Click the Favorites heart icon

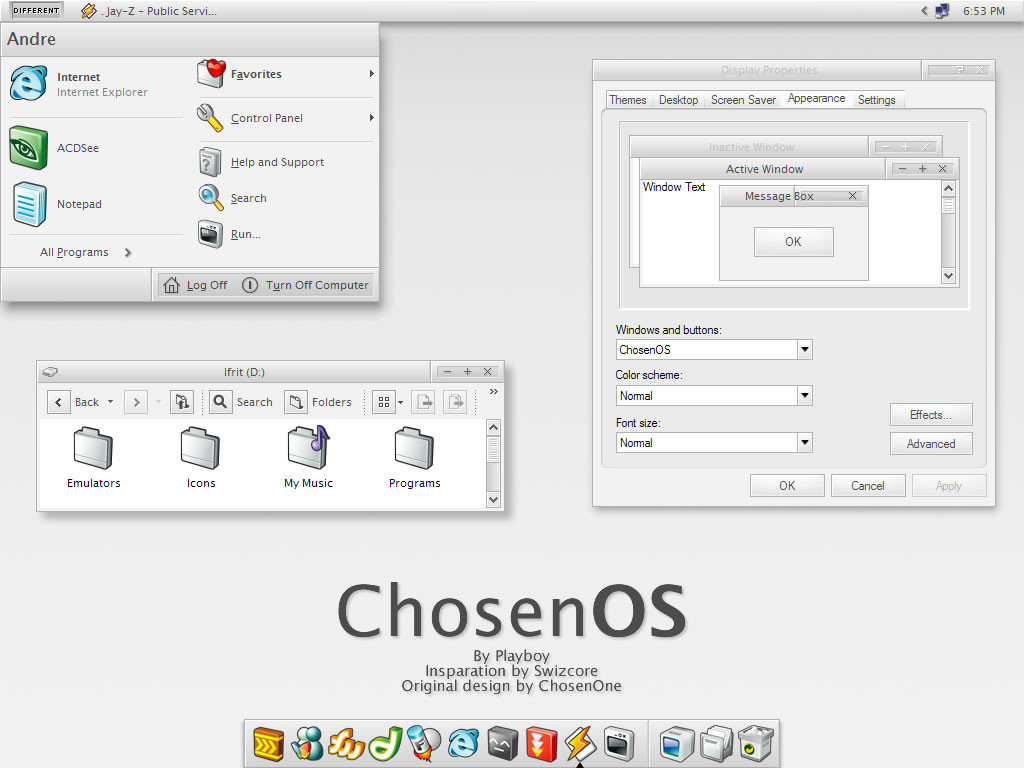(211, 73)
